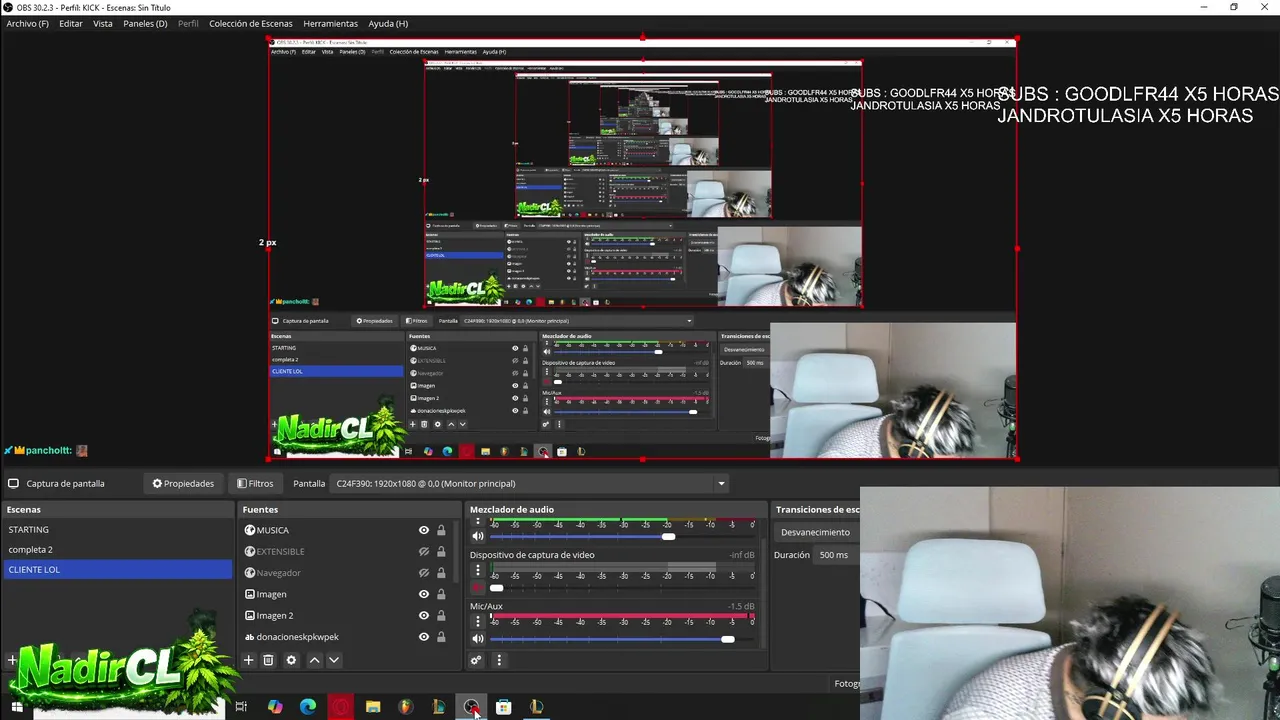This screenshot has height=720, width=1280.
Task: Select the completa 2 scene
Action: coord(117,550)
